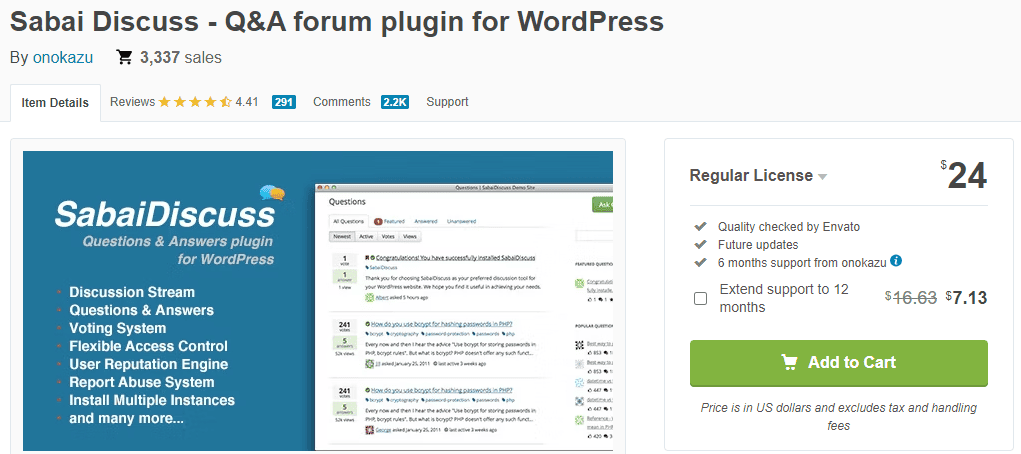The image size is (1021, 454).
Task: Click the checkmark icon beside Future updates
Action: [700, 244]
